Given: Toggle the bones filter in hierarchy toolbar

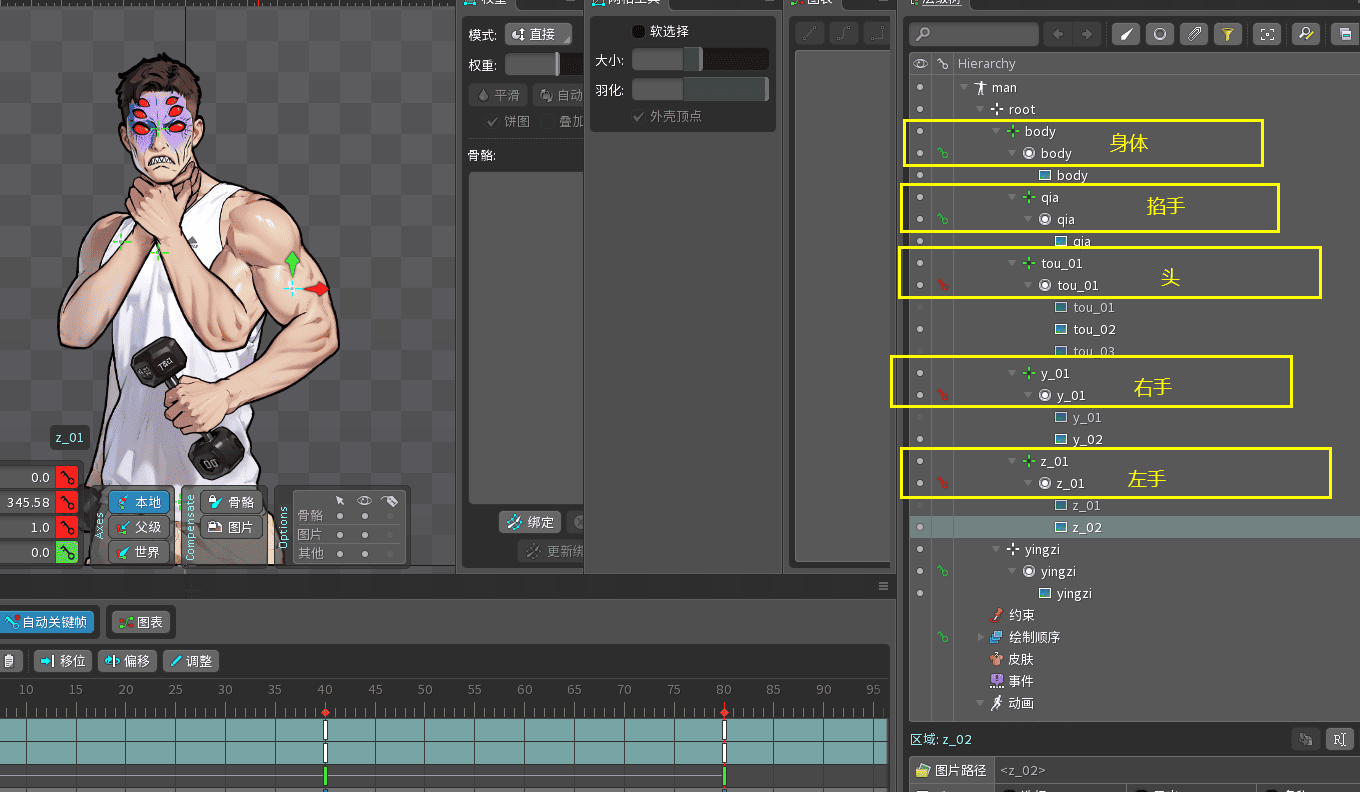Looking at the screenshot, I should (x=1127, y=34).
